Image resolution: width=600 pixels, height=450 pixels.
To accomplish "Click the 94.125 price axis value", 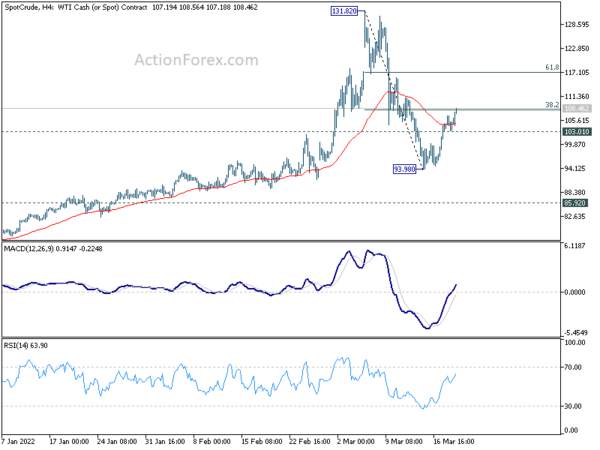I will coord(575,168).
